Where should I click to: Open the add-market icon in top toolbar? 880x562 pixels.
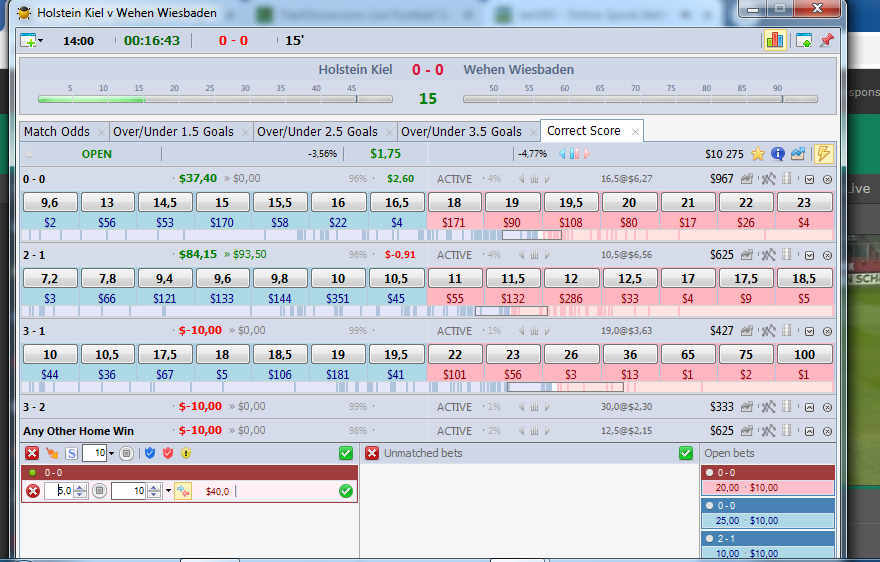(x=28, y=40)
